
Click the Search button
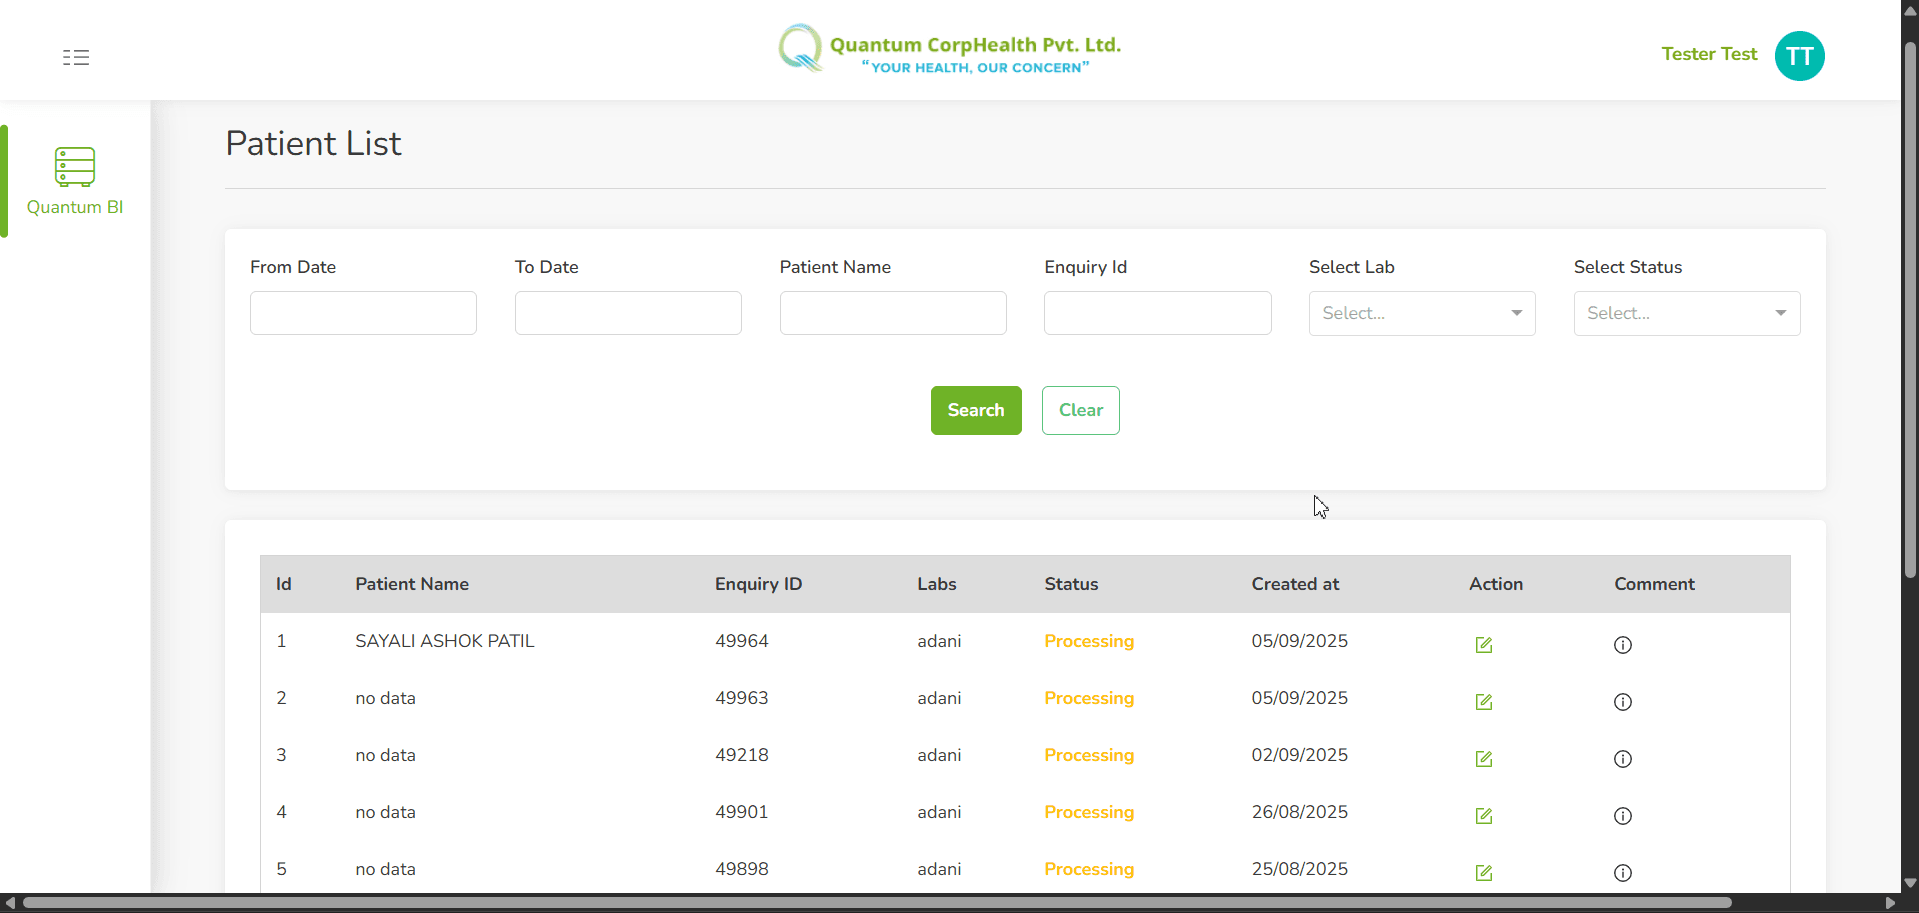click(x=975, y=410)
